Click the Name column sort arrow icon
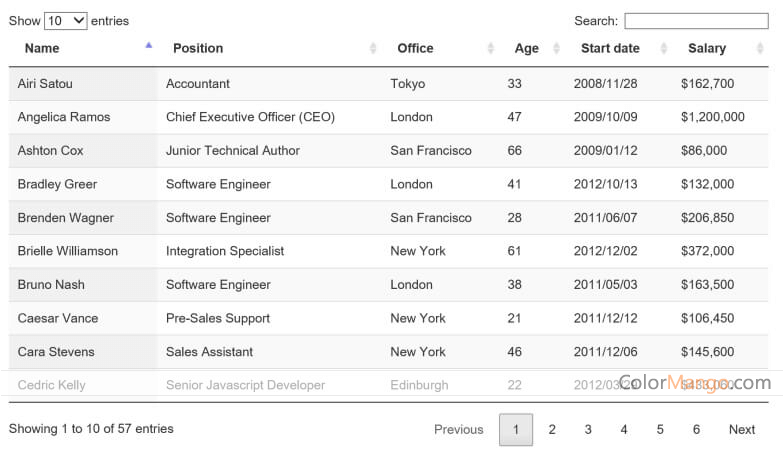This screenshot has width=783, height=454. [x=149, y=46]
